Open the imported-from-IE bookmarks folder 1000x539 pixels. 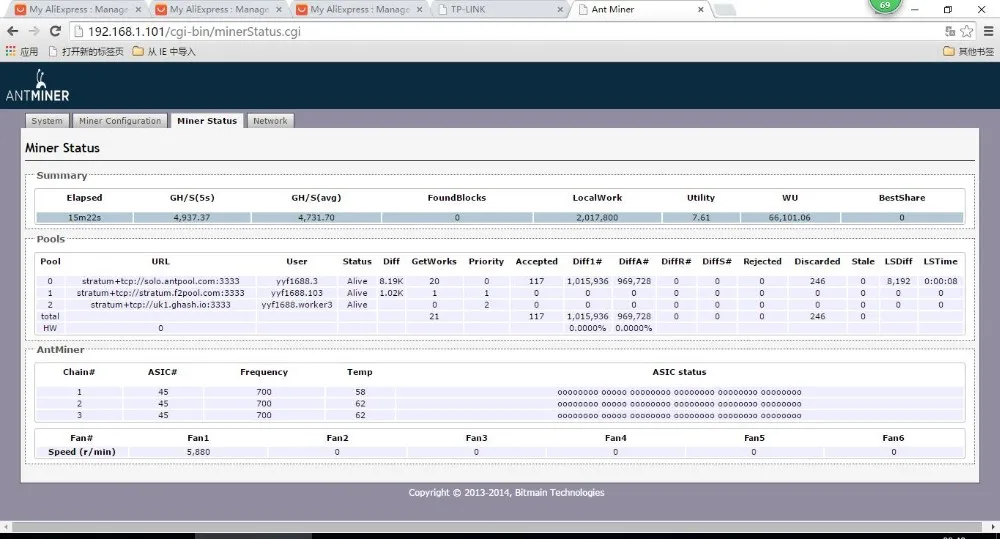(164, 51)
